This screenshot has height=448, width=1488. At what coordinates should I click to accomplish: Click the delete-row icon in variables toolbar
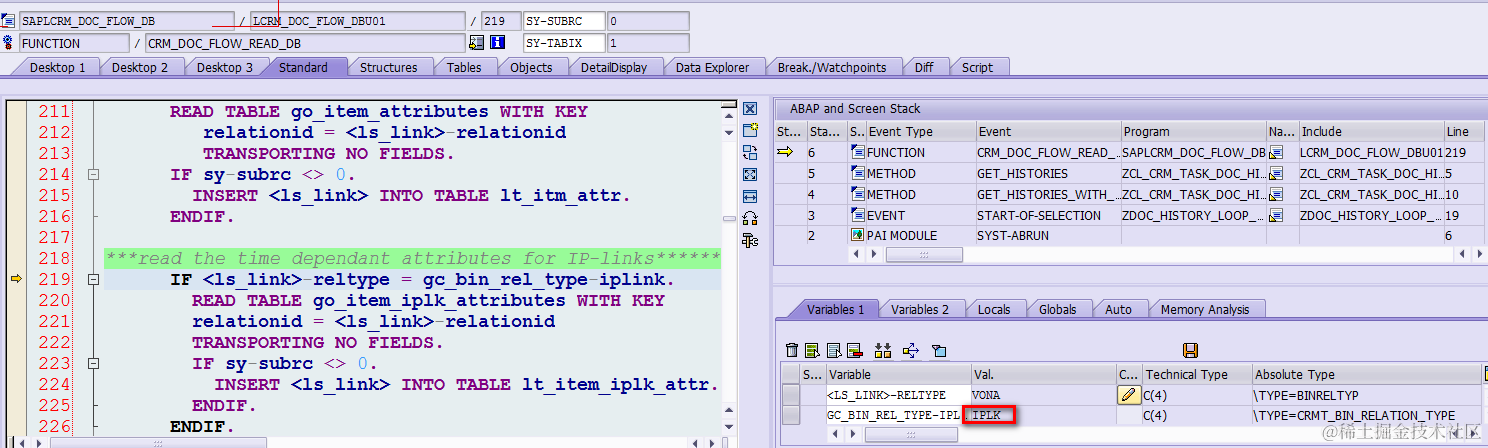coord(854,350)
